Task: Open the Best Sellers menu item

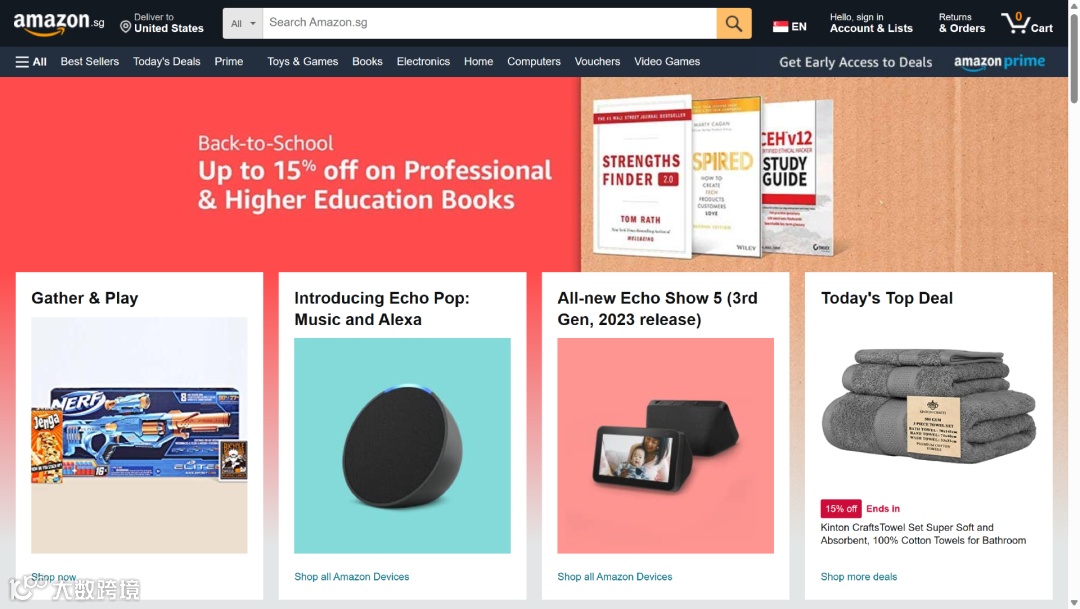Action: pos(90,61)
